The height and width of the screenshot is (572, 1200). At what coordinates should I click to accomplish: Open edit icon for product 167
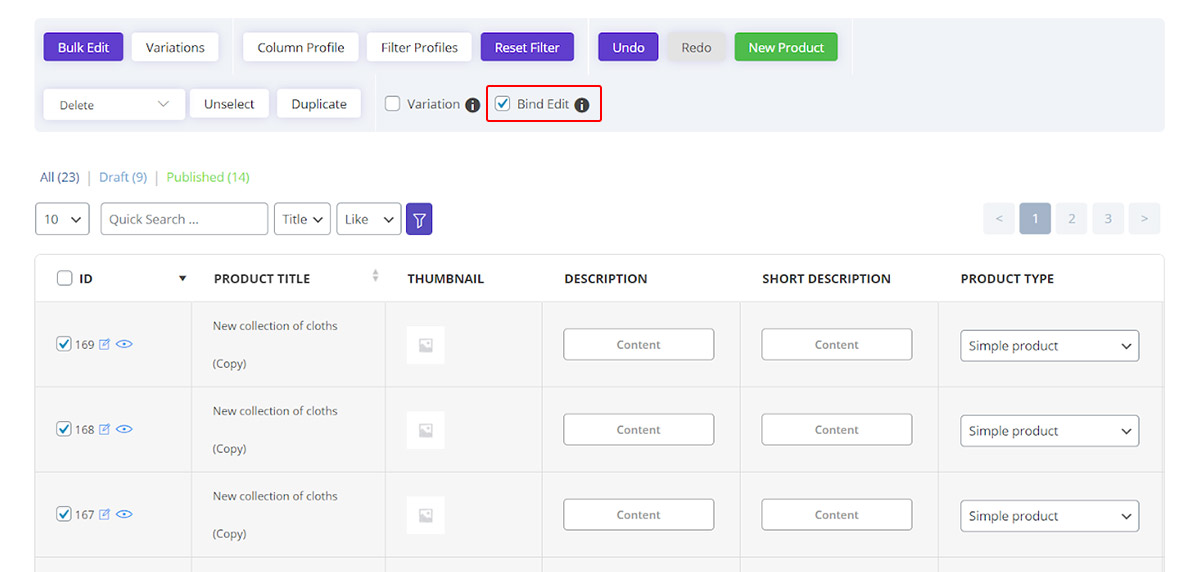click(x=104, y=514)
